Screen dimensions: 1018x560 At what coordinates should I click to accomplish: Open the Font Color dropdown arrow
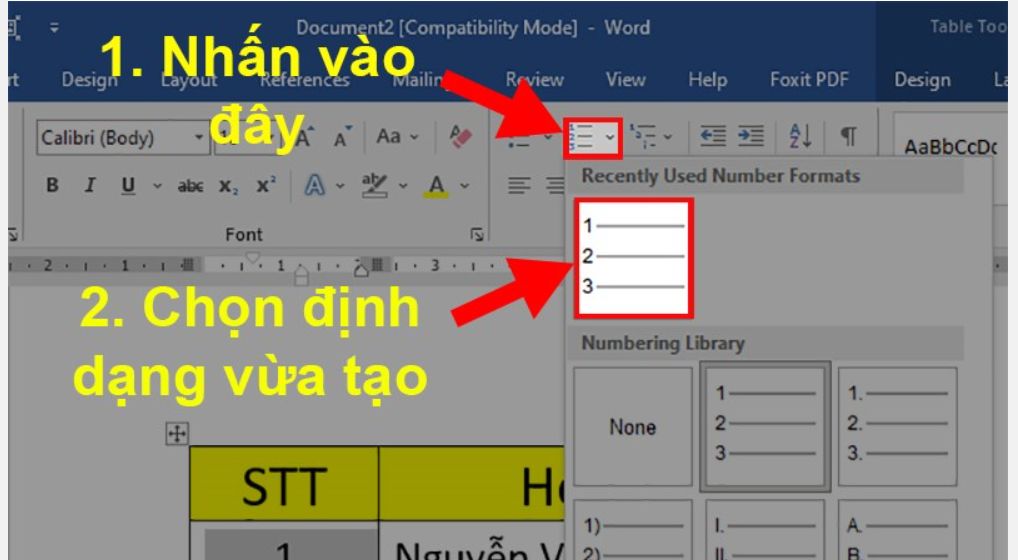464,186
